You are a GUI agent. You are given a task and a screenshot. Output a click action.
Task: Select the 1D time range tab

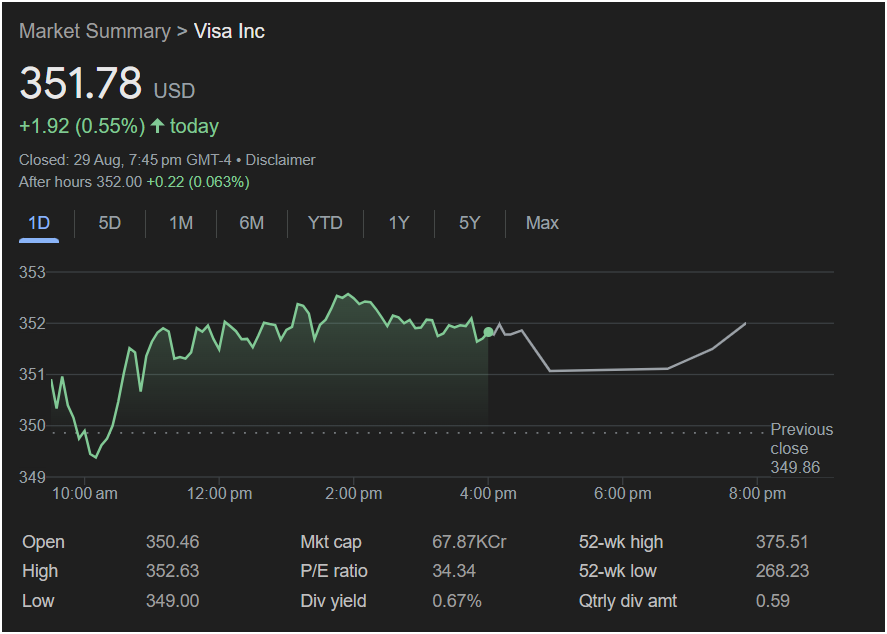coord(39,223)
